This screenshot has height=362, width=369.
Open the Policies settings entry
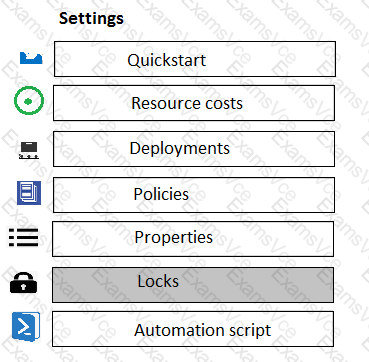coord(194,195)
